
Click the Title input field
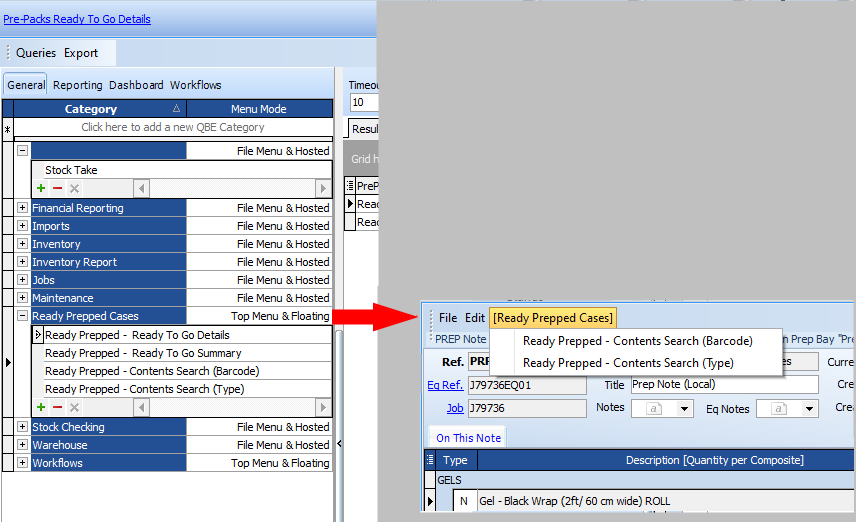(x=723, y=385)
